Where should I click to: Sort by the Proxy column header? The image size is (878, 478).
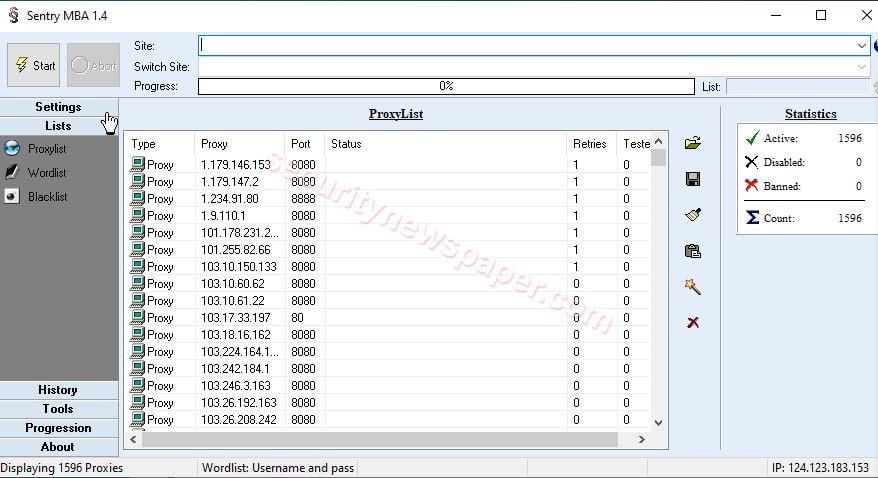(240, 144)
